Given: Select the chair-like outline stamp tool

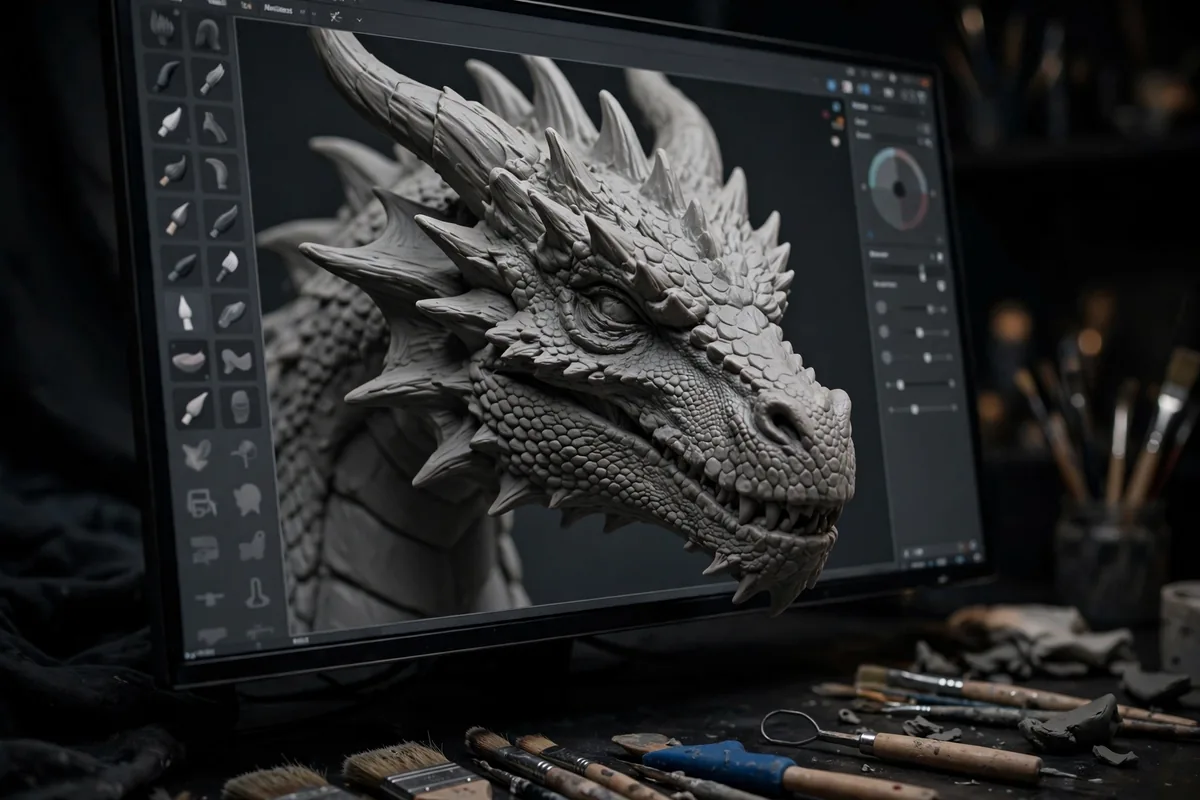Looking at the screenshot, I should [x=201, y=503].
